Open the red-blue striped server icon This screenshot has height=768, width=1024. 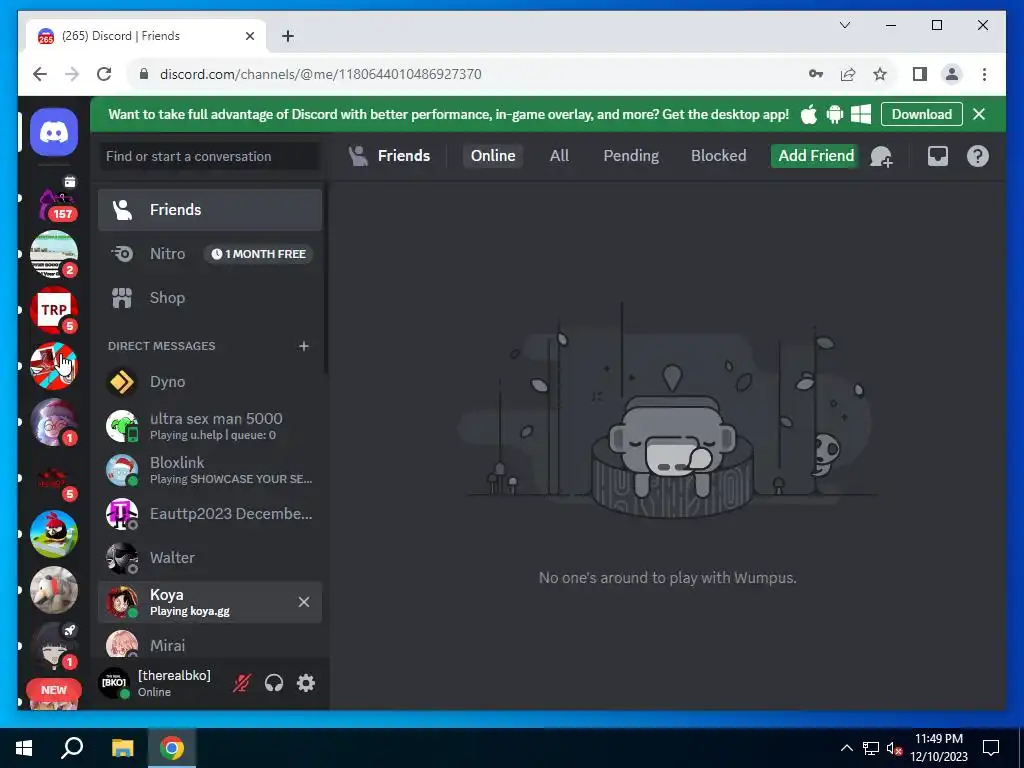[54, 366]
